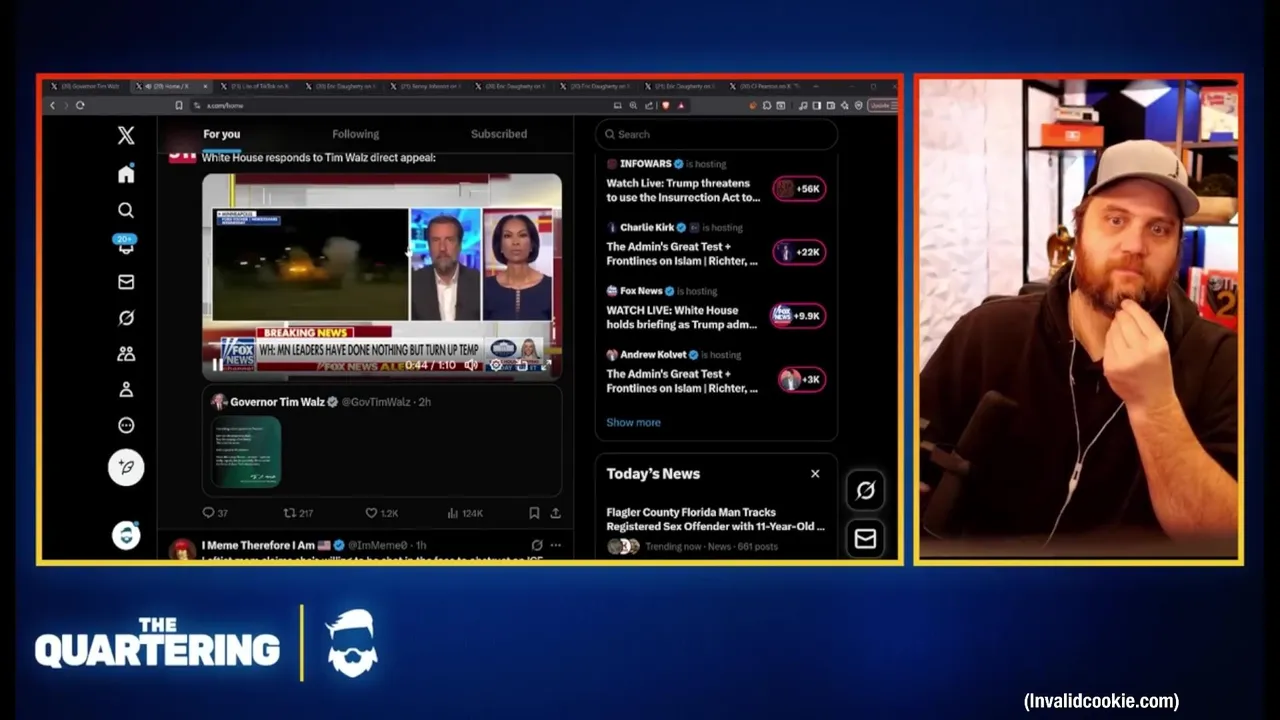This screenshot has width=1280, height=720.
Task: Click the white compose Post button
Action: point(126,467)
